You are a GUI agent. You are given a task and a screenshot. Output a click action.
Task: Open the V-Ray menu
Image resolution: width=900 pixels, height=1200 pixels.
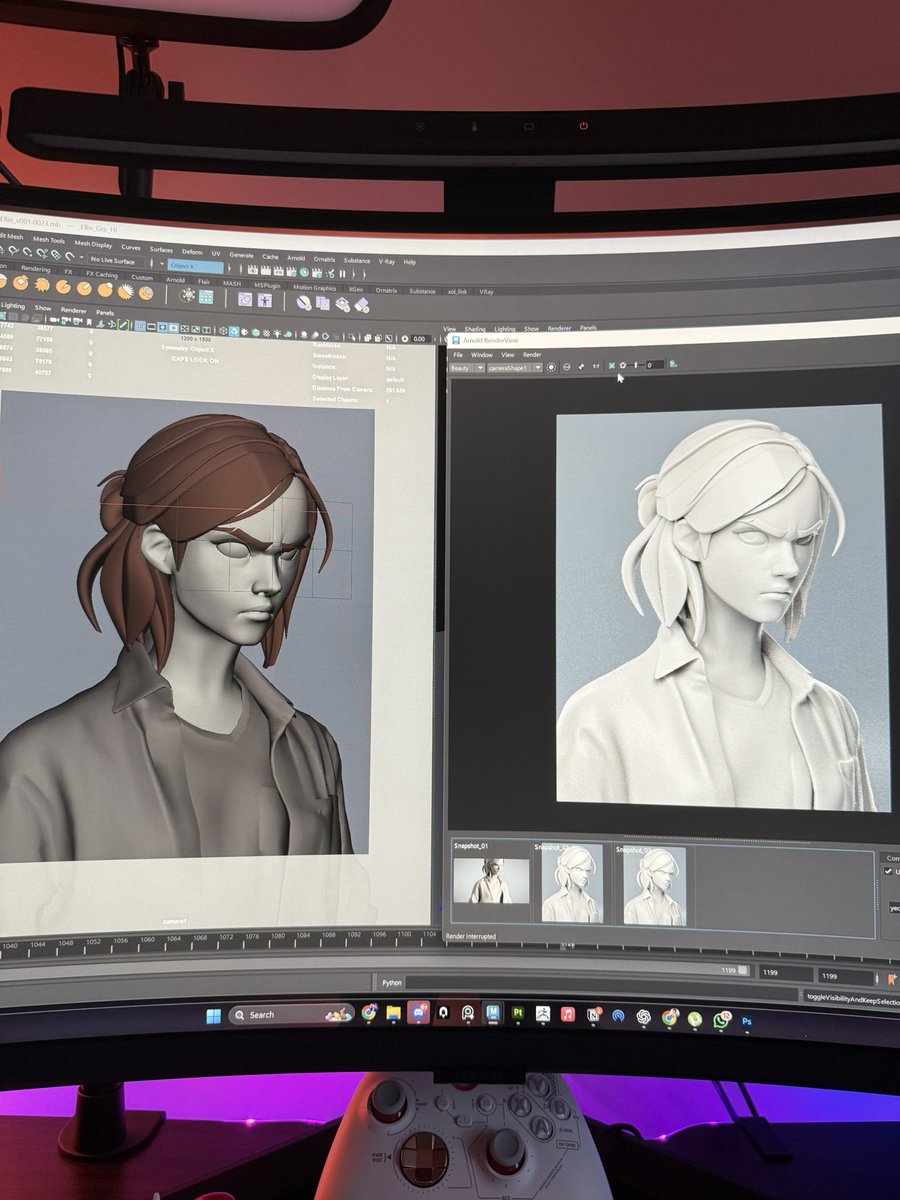point(386,261)
